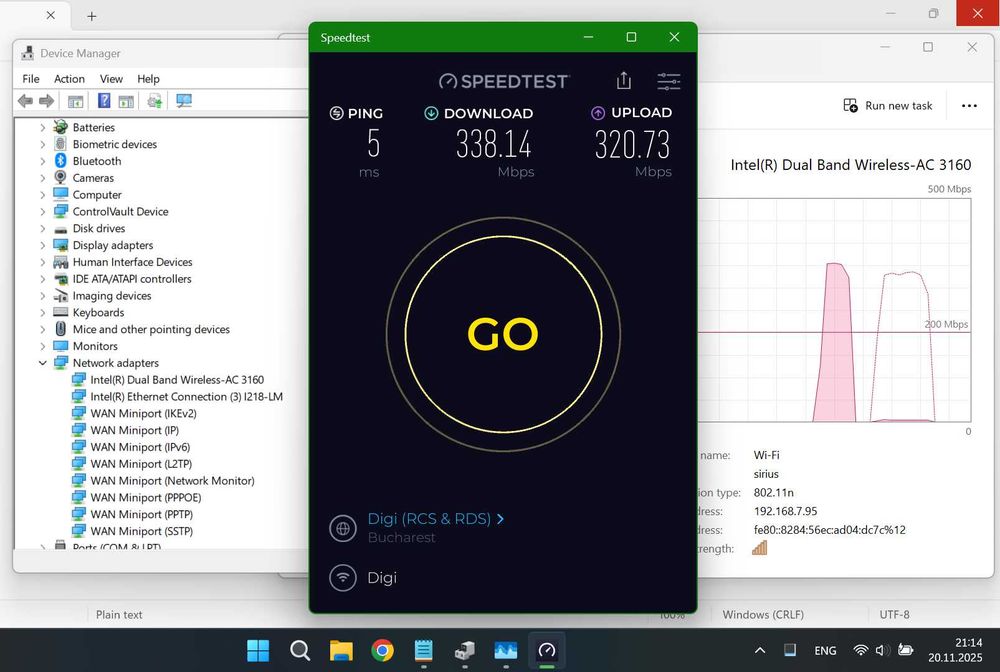Viewport: 1000px width, 672px height.
Task: Click the battery tray icon
Action: point(905,650)
